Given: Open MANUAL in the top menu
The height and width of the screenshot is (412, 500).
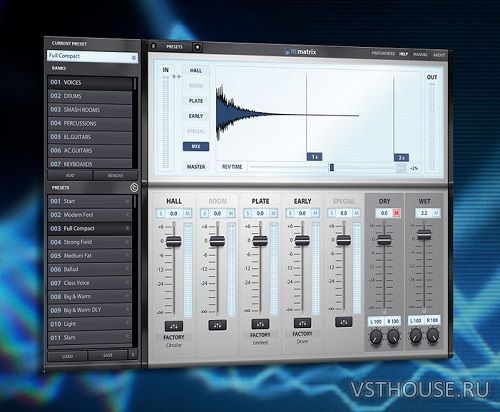Looking at the screenshot, I should (x=420, y=54).
